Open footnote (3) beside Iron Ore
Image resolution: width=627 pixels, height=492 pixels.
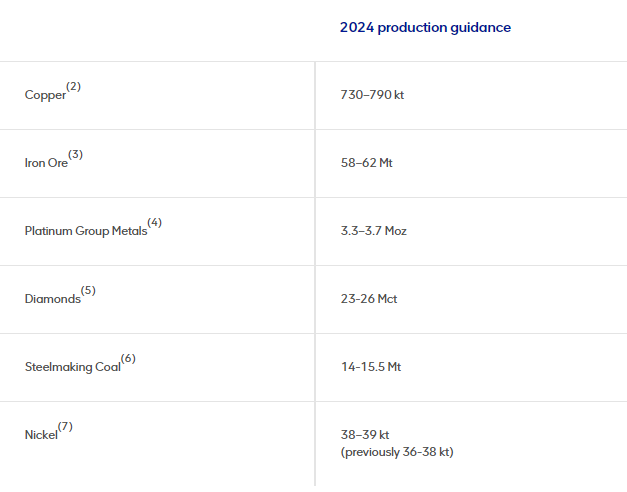click(76, 154)
